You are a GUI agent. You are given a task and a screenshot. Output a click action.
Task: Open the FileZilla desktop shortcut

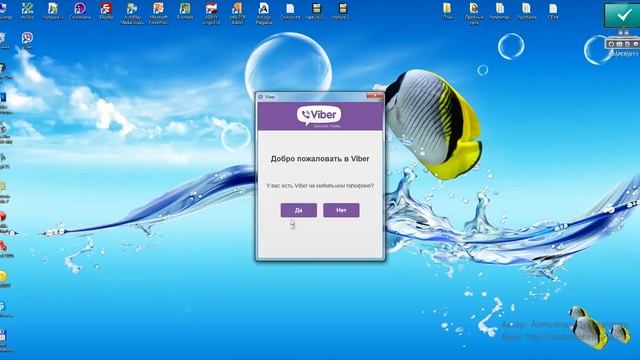(106, 11)
